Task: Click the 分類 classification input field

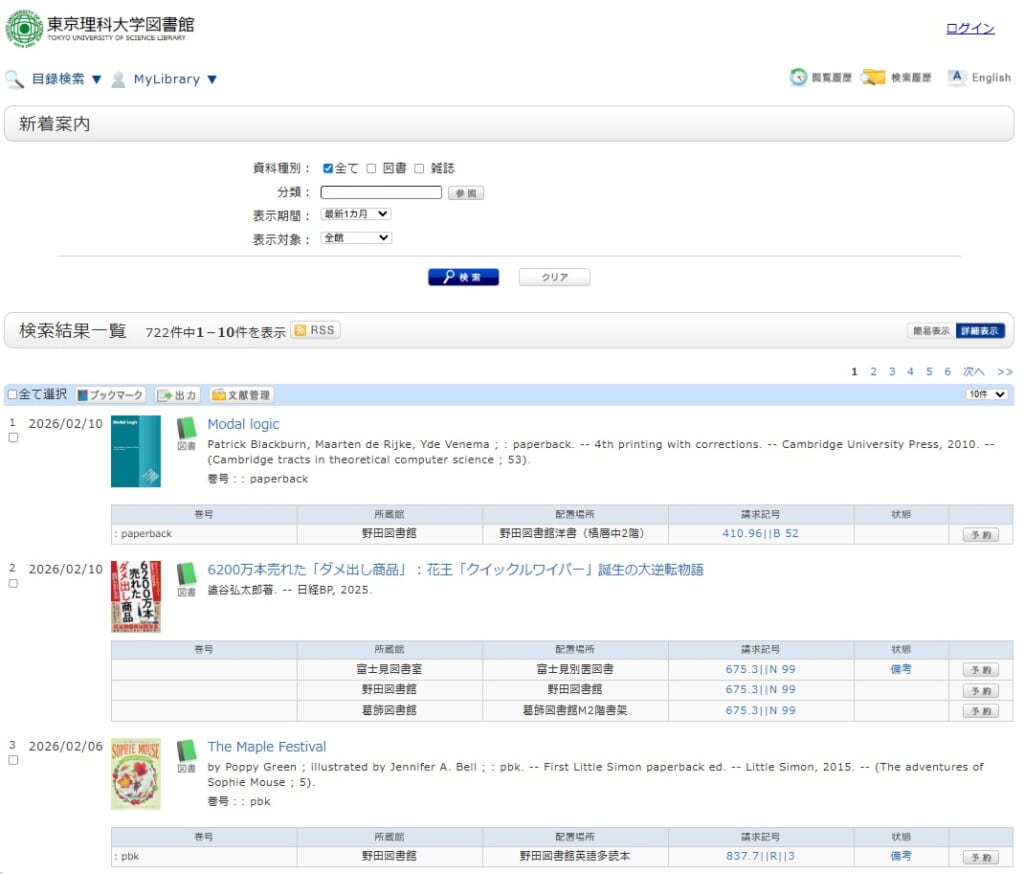Action: tap(380, 192)
